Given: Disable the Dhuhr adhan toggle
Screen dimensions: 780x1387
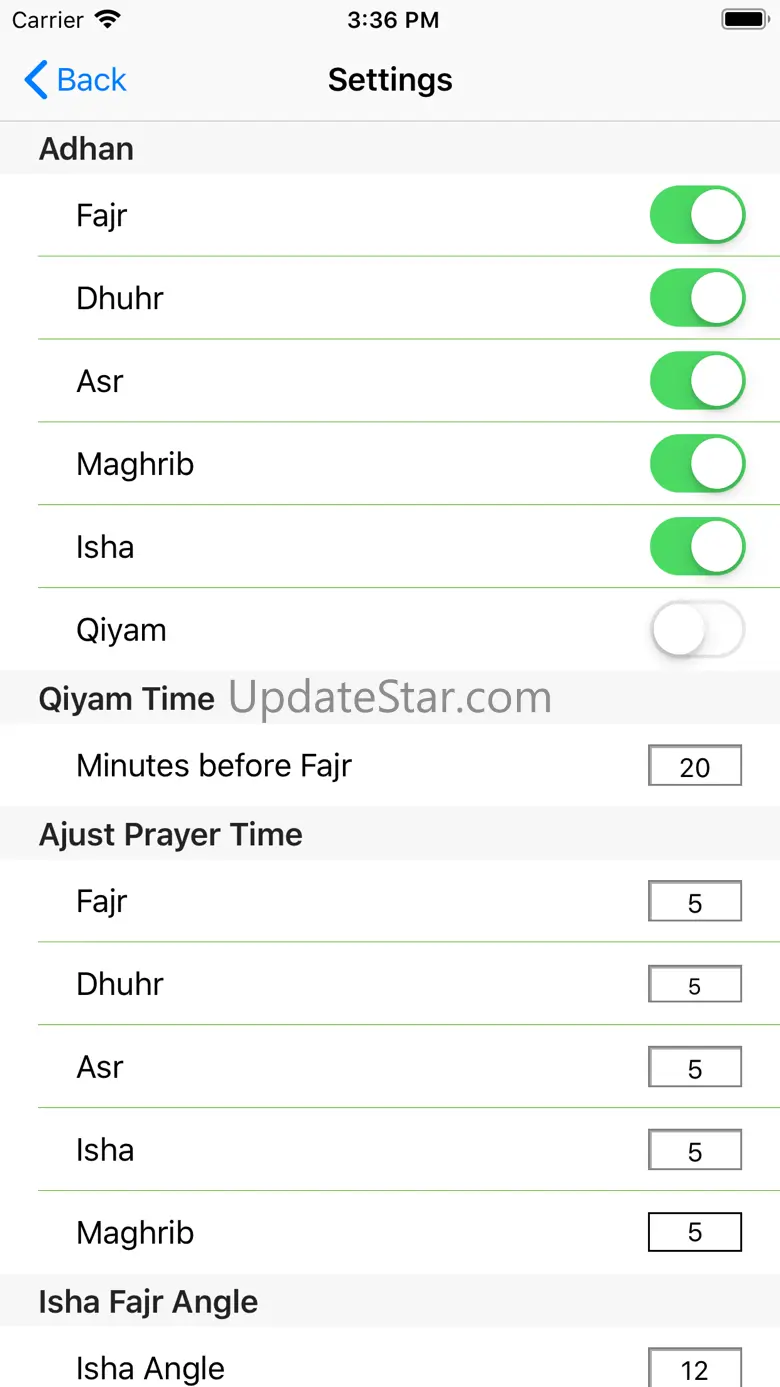Looking at the screenshot, I should 697,298.
